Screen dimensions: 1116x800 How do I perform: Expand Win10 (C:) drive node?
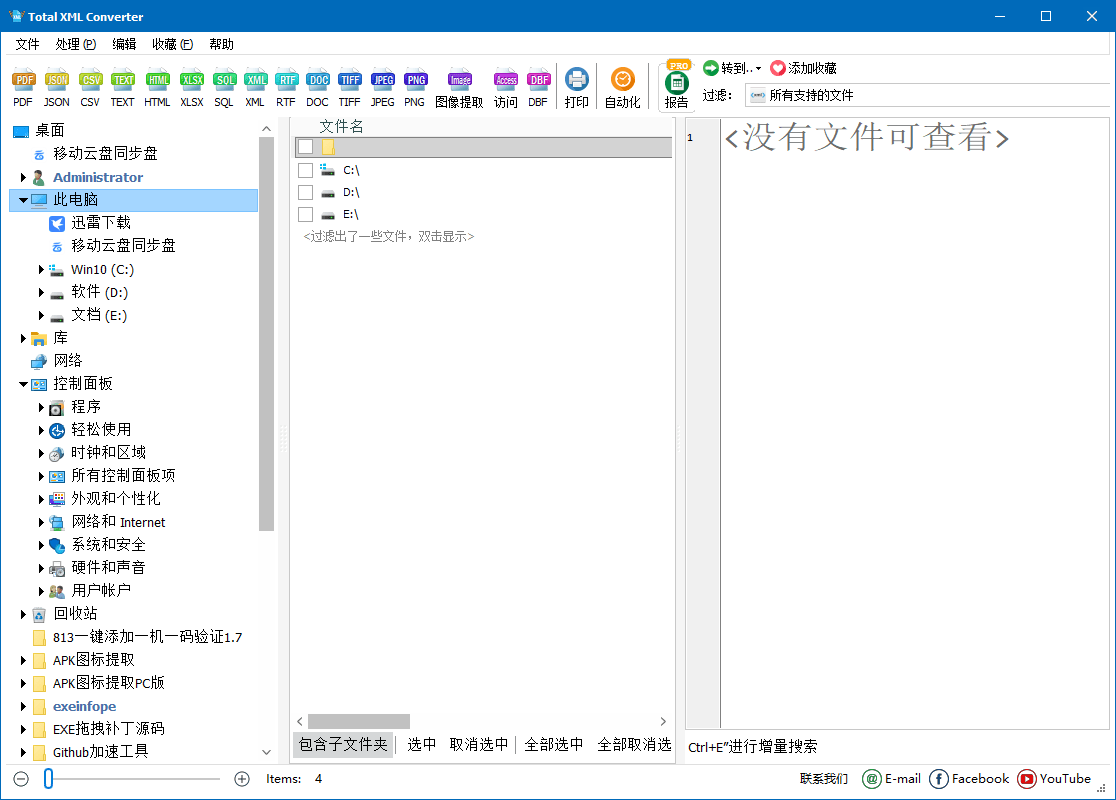[41, 269]
